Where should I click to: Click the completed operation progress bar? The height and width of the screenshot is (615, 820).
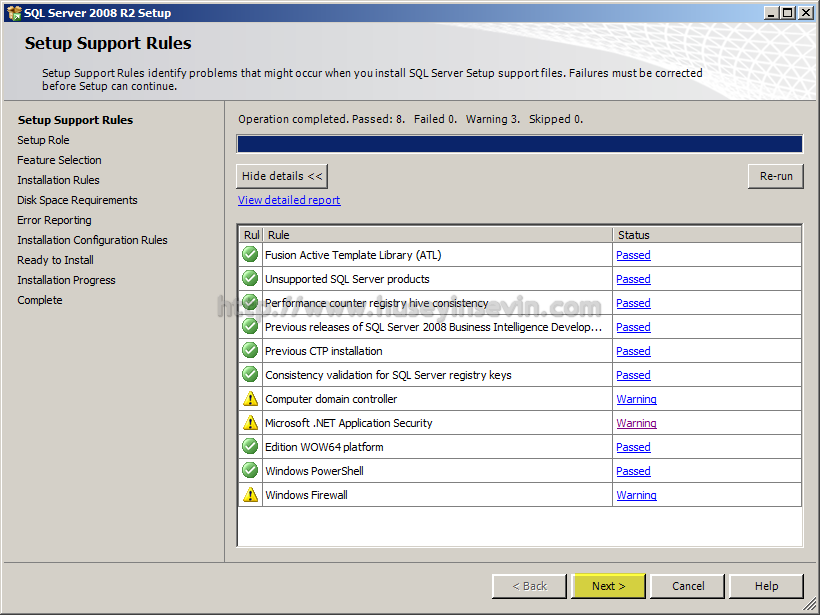point(519,144)
